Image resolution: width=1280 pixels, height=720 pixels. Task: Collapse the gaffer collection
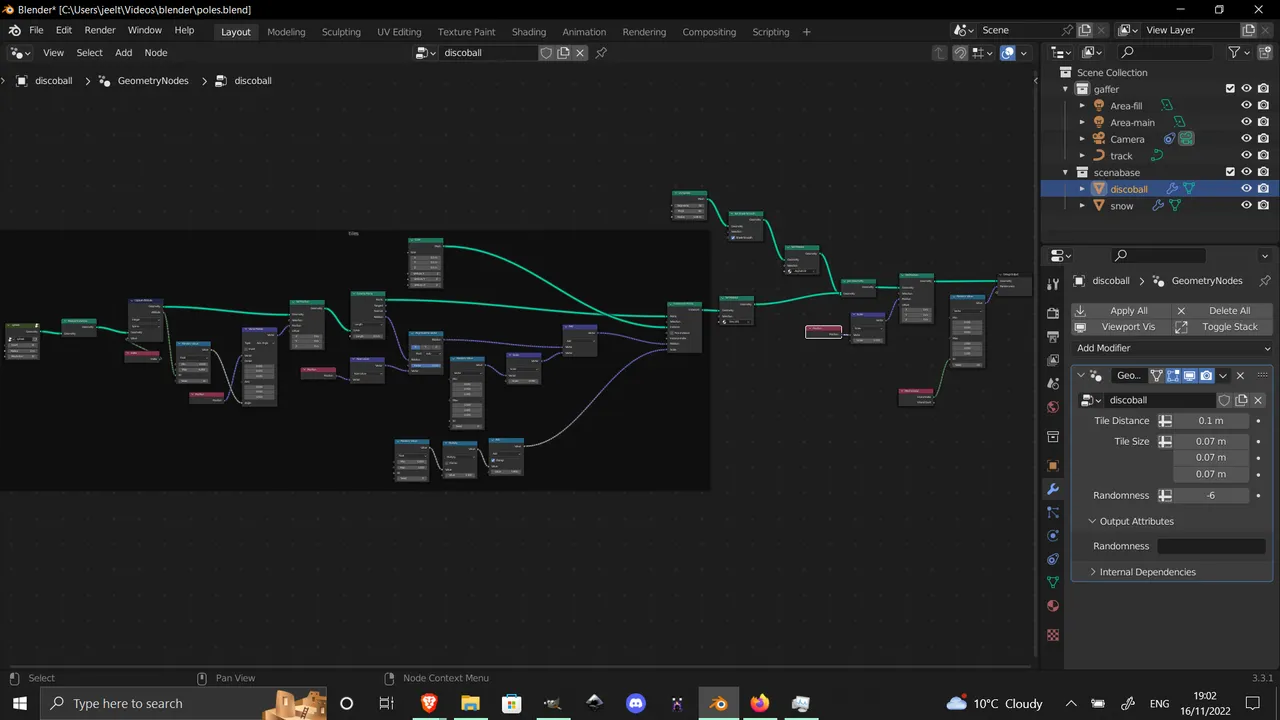tap(1066, 89)
